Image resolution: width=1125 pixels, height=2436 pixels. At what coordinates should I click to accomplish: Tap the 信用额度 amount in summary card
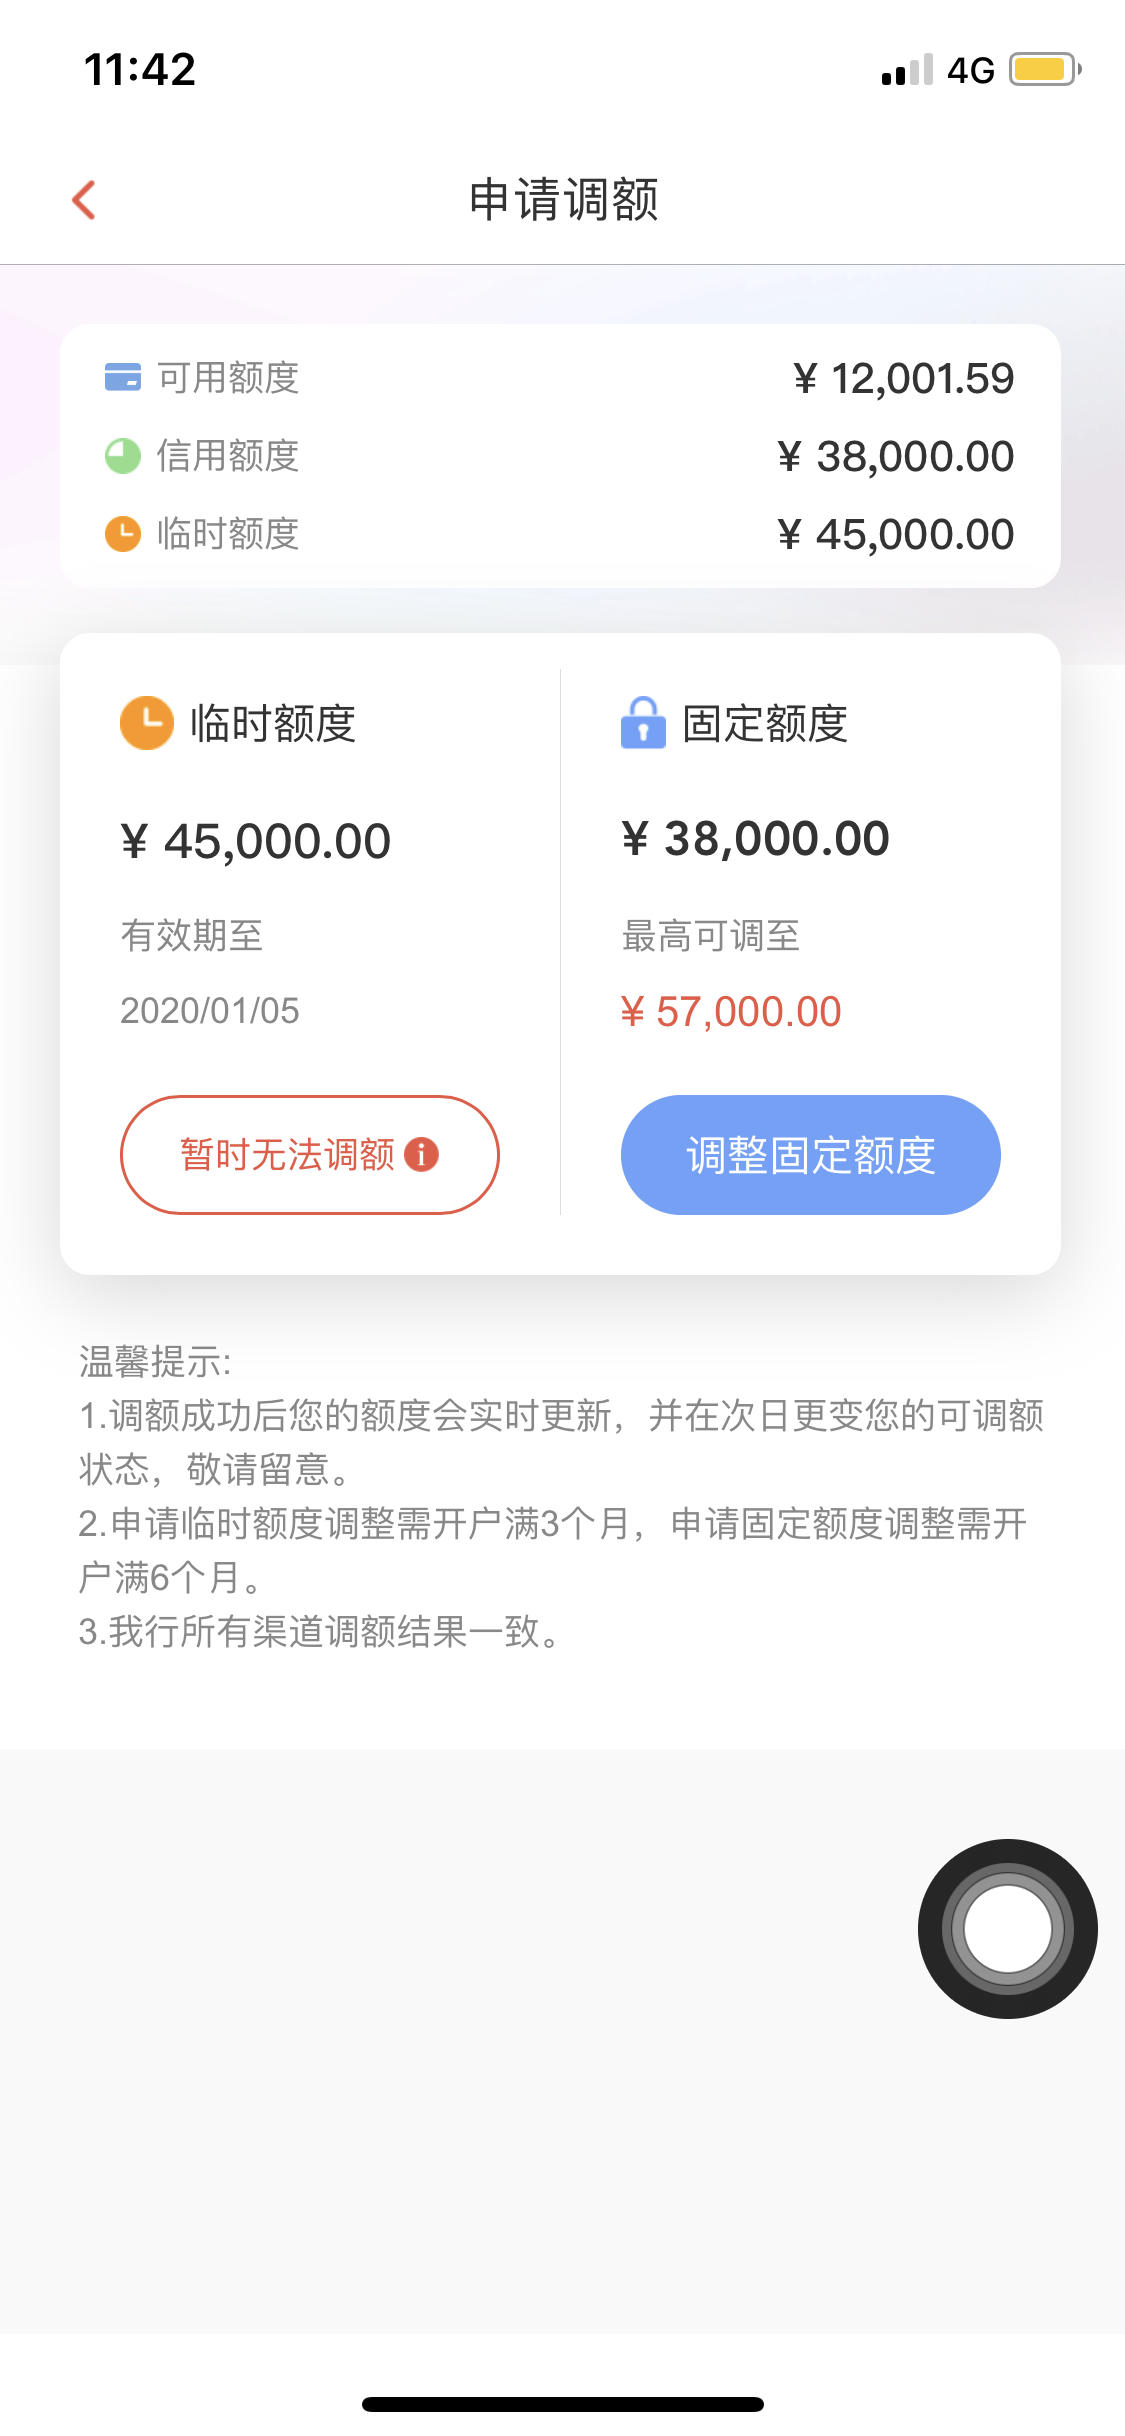tap(896, 457)
